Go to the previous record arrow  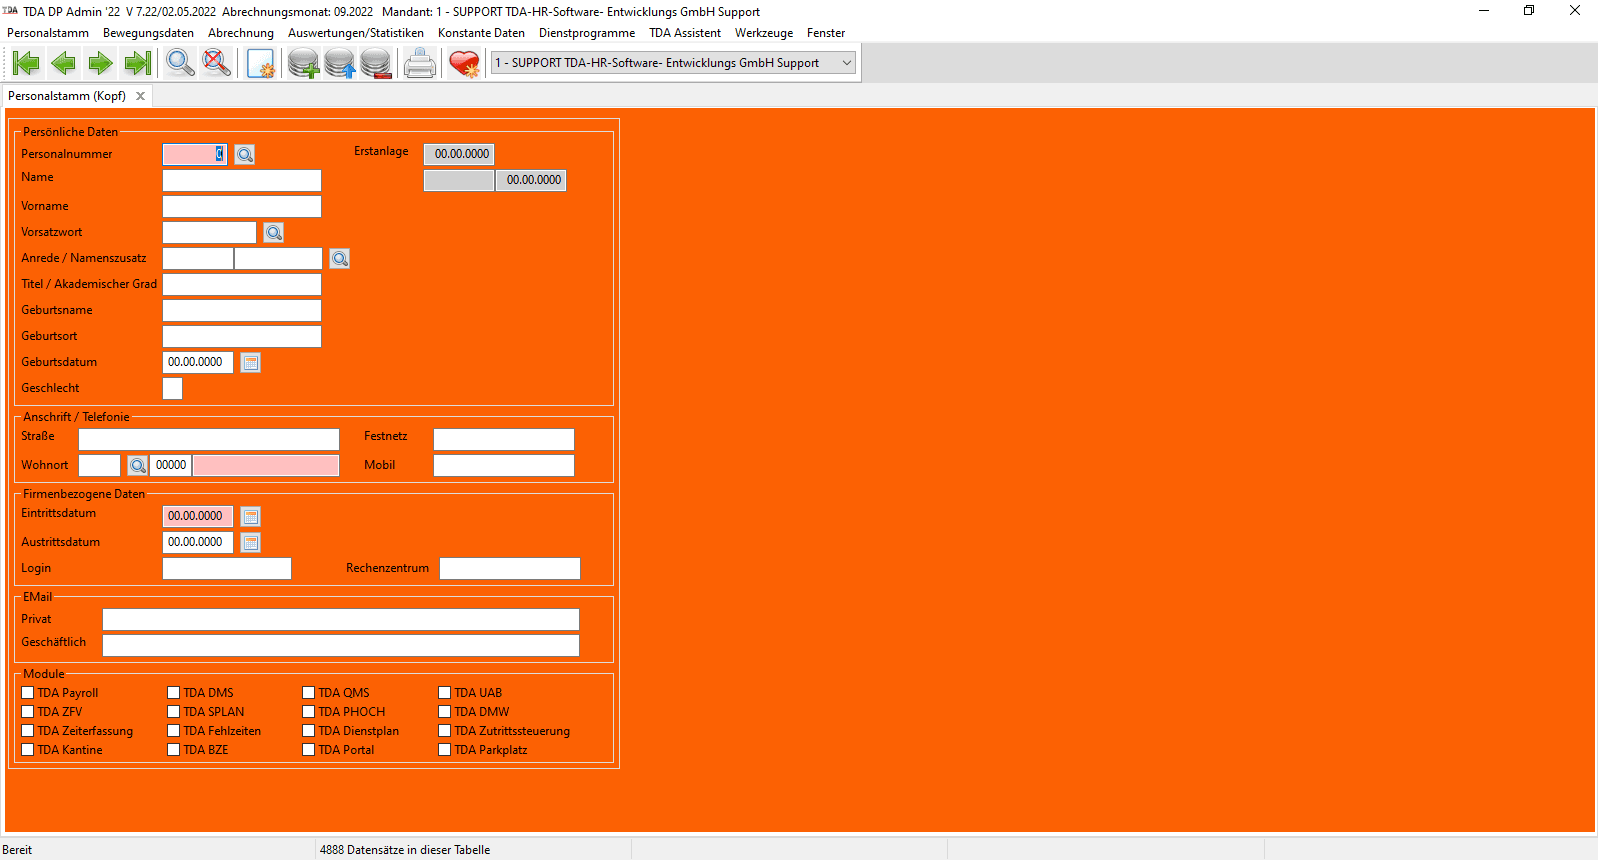tap(63, 64)
